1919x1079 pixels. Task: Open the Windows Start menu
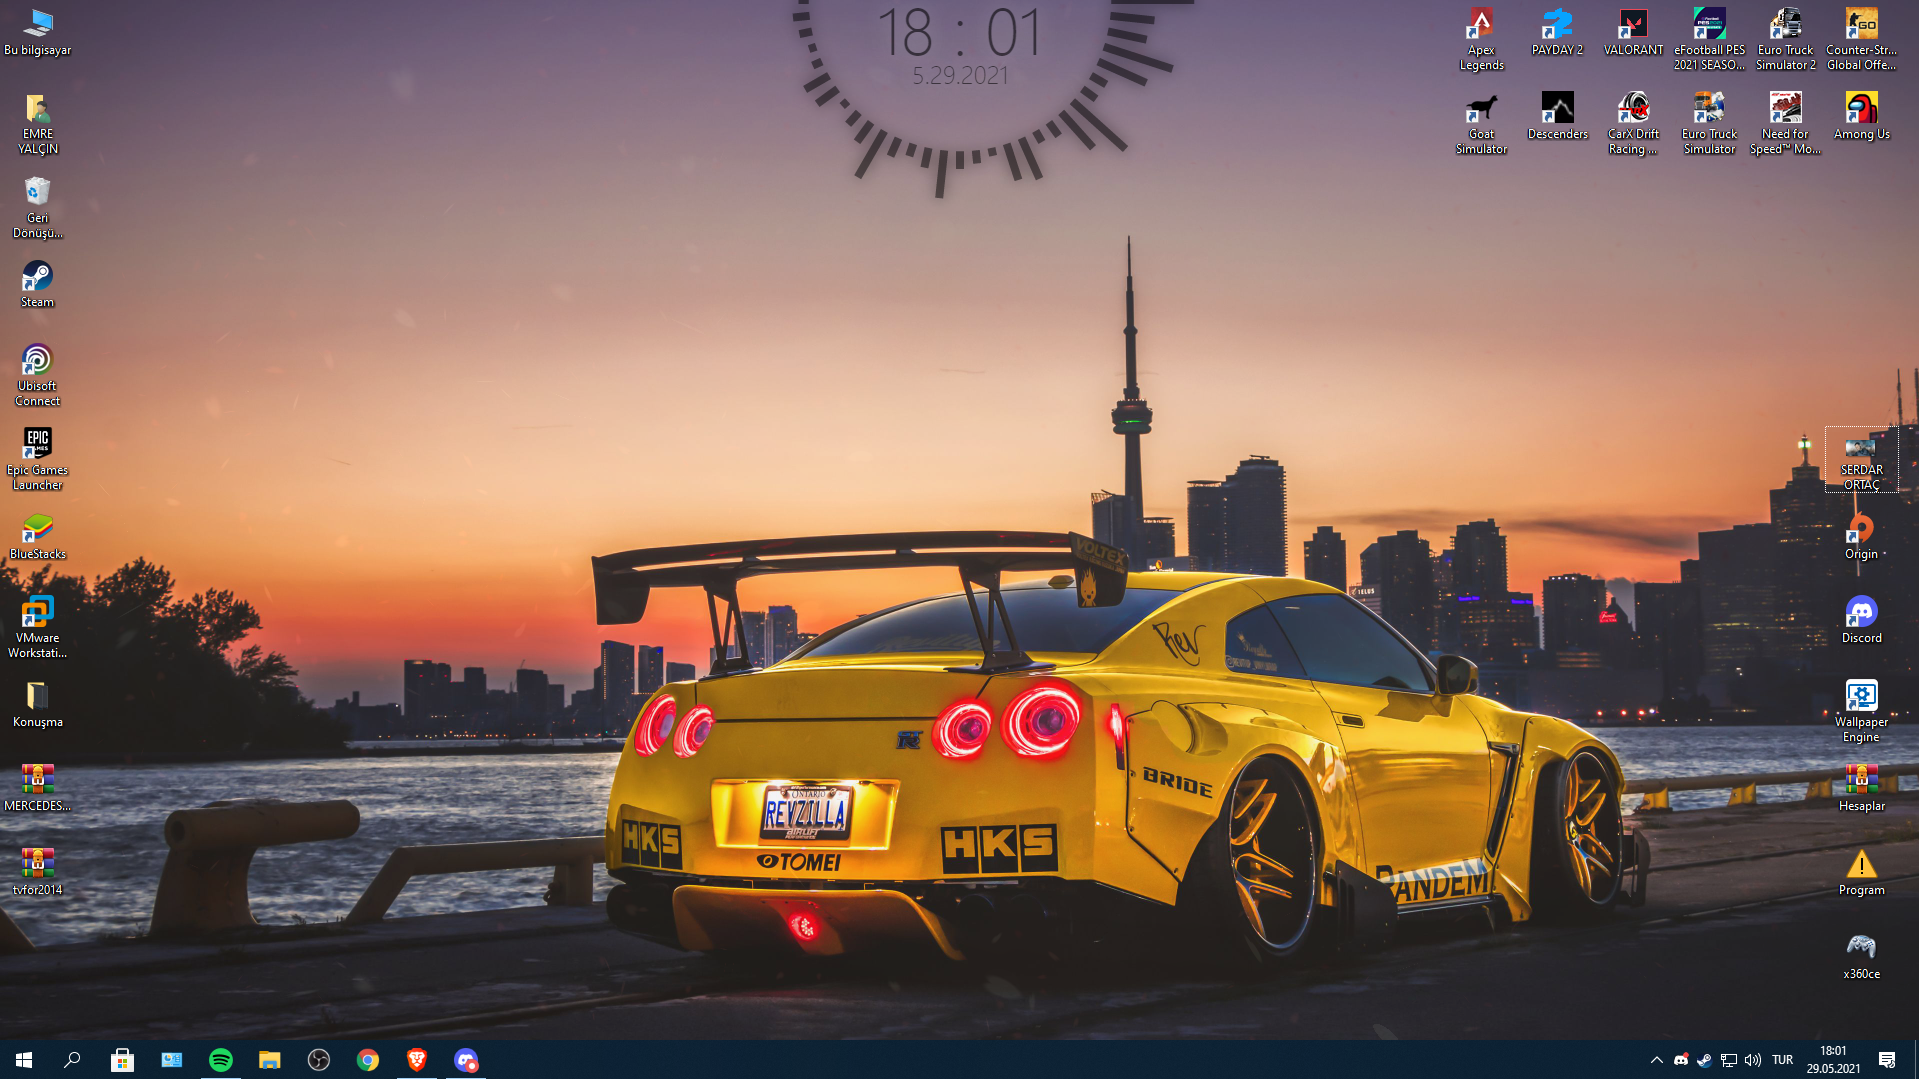click(x=24, y=1059)
